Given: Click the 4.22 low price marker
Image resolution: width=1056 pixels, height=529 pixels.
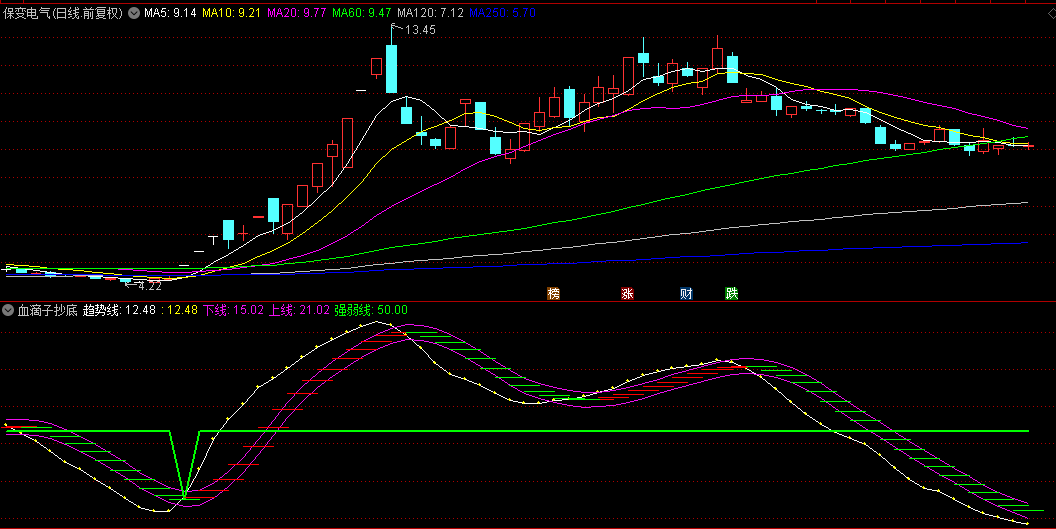Looking at the screenshot, I should tap(150, 286).
